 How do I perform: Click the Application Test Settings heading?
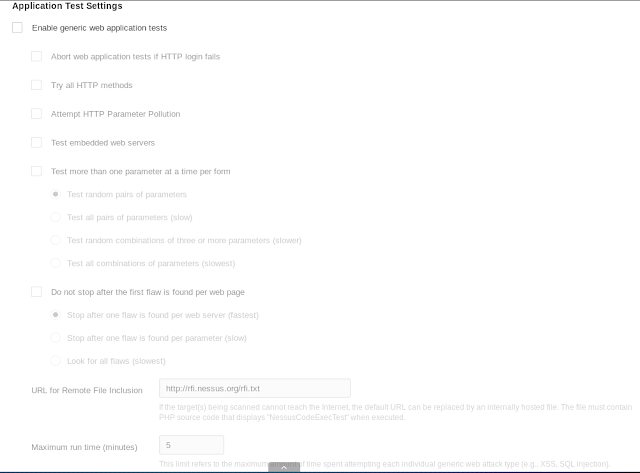click(67, 6)
